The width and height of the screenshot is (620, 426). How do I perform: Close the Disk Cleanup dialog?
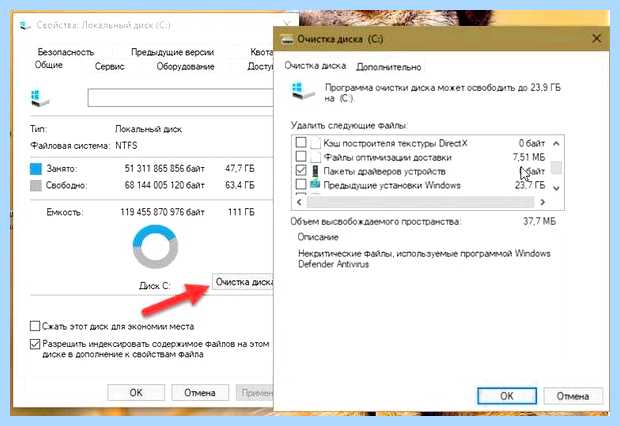pos(597,38)
